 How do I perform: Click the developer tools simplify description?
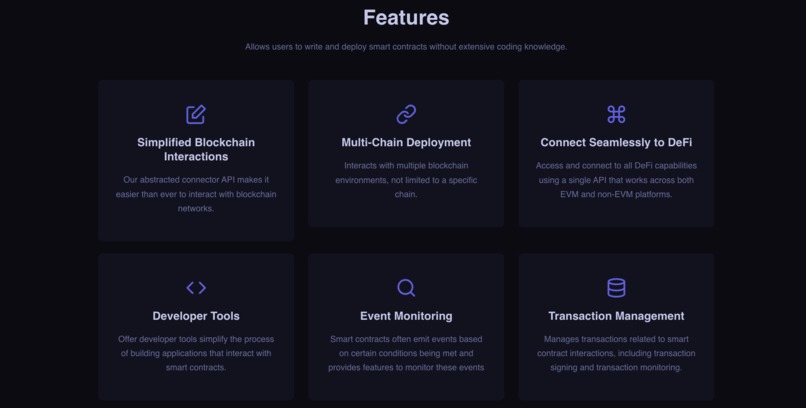(196, 353)
